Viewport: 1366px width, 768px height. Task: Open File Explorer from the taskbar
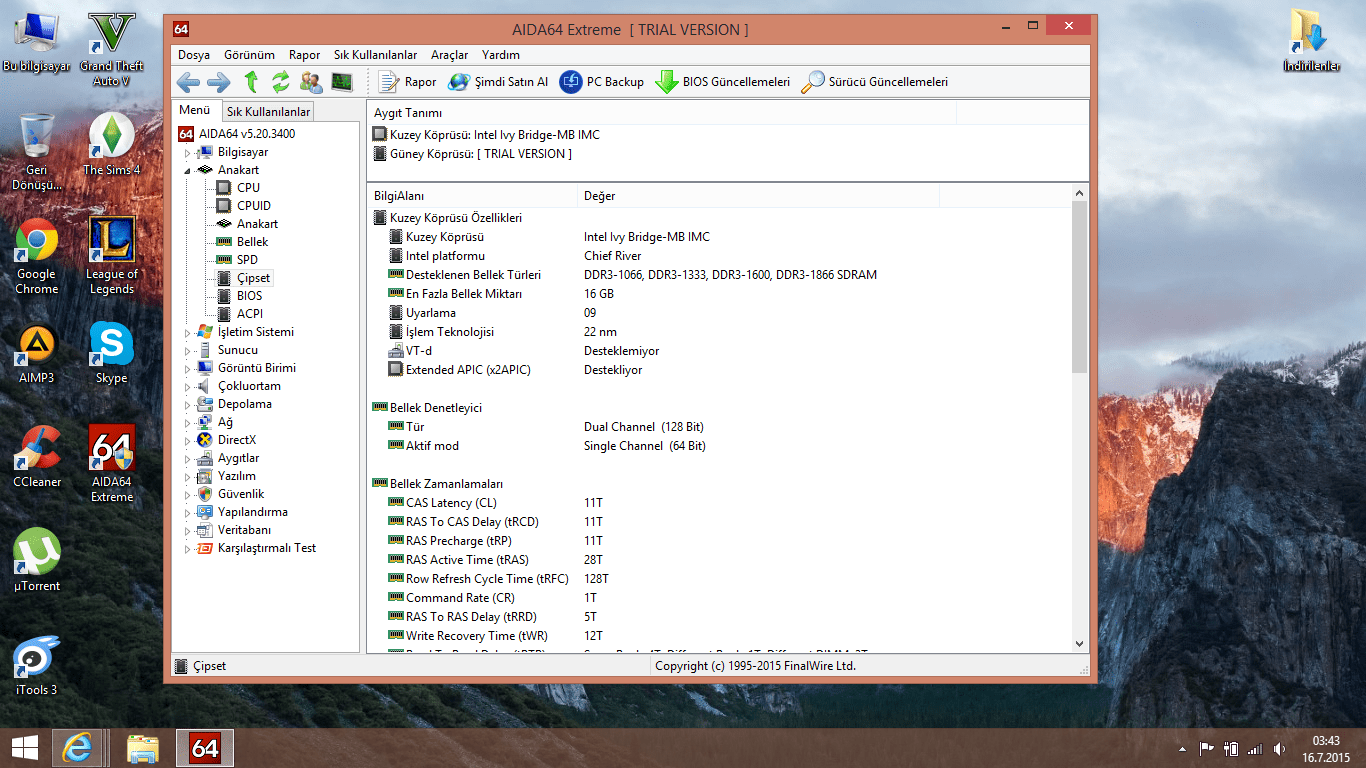click(143, 748)
